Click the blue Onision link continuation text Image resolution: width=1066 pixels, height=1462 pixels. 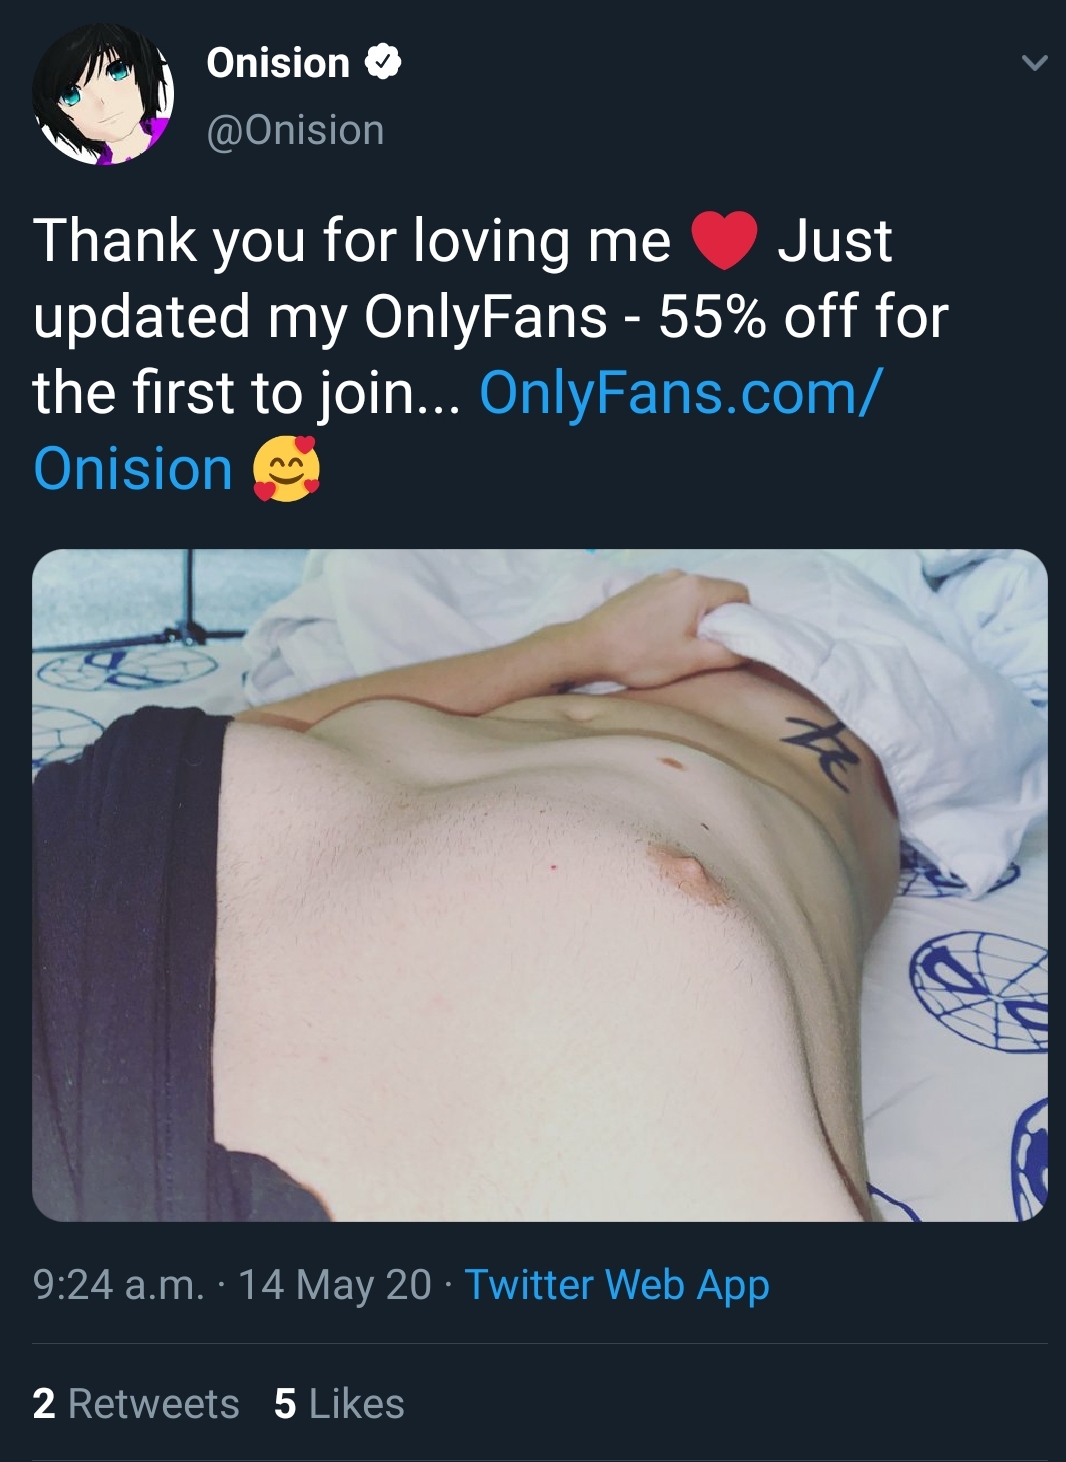coord(133,469)
